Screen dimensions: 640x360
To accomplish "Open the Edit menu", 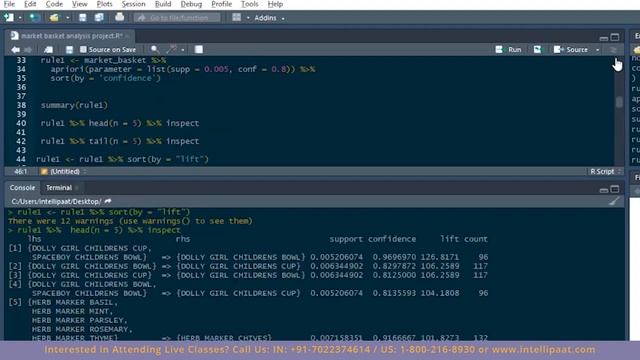I will (x=30, y=4).
